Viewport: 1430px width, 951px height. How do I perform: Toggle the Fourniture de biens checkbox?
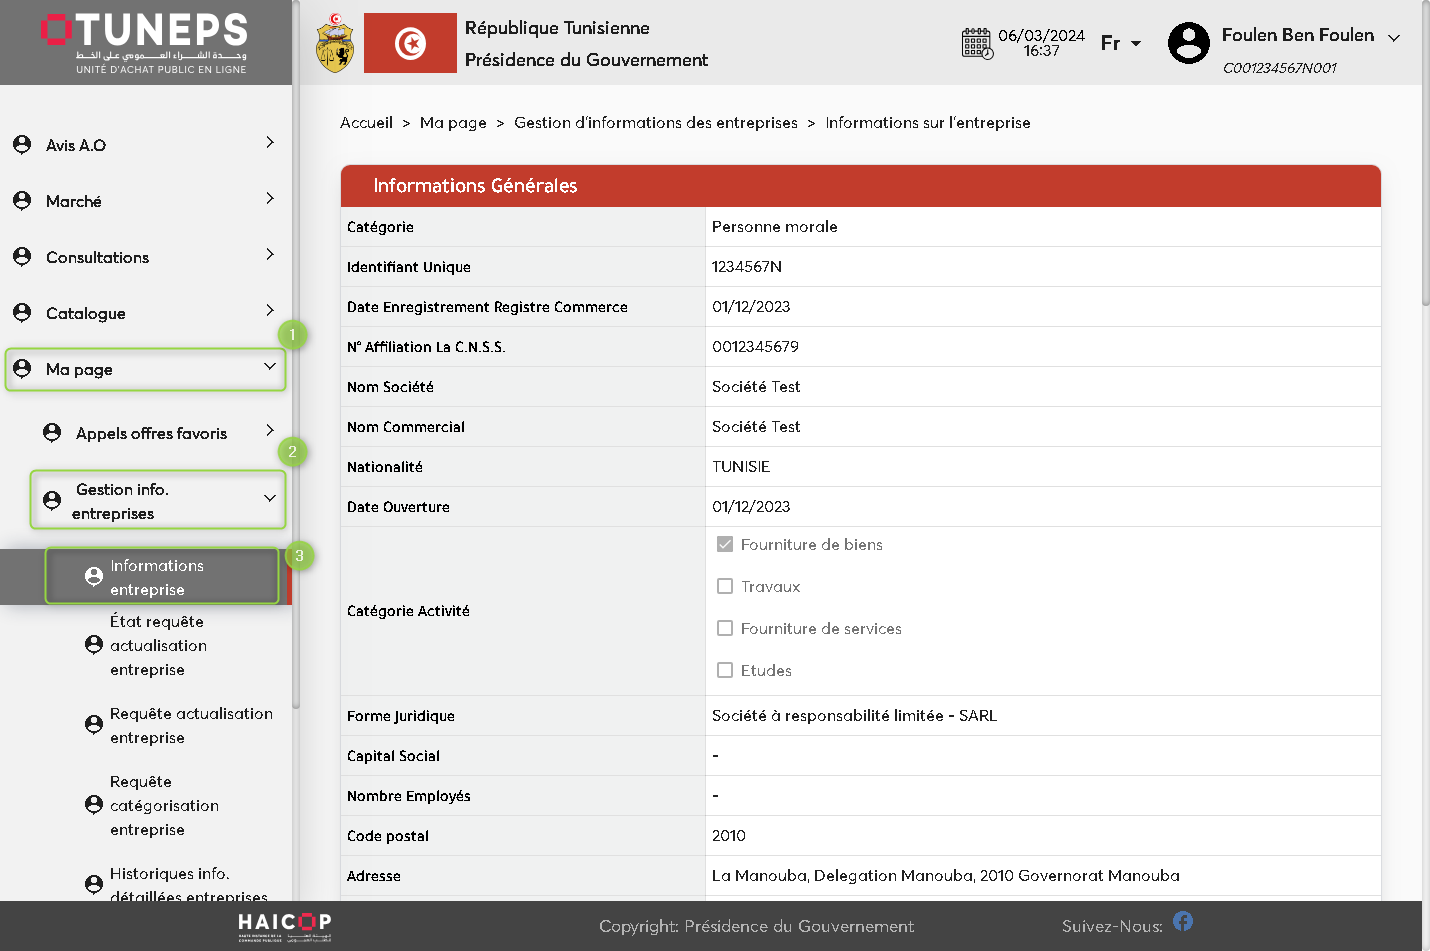(725, 545)
